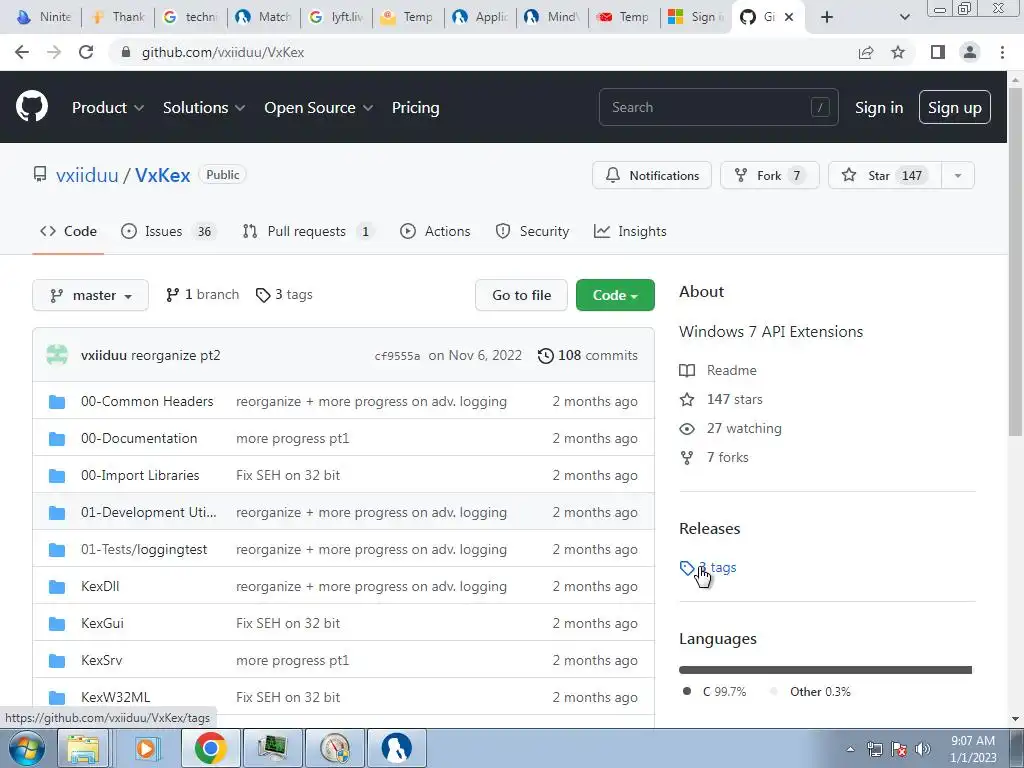Open a new tab with the plus icon
This screenshot has height=768, width=1024.
[827, 17]
